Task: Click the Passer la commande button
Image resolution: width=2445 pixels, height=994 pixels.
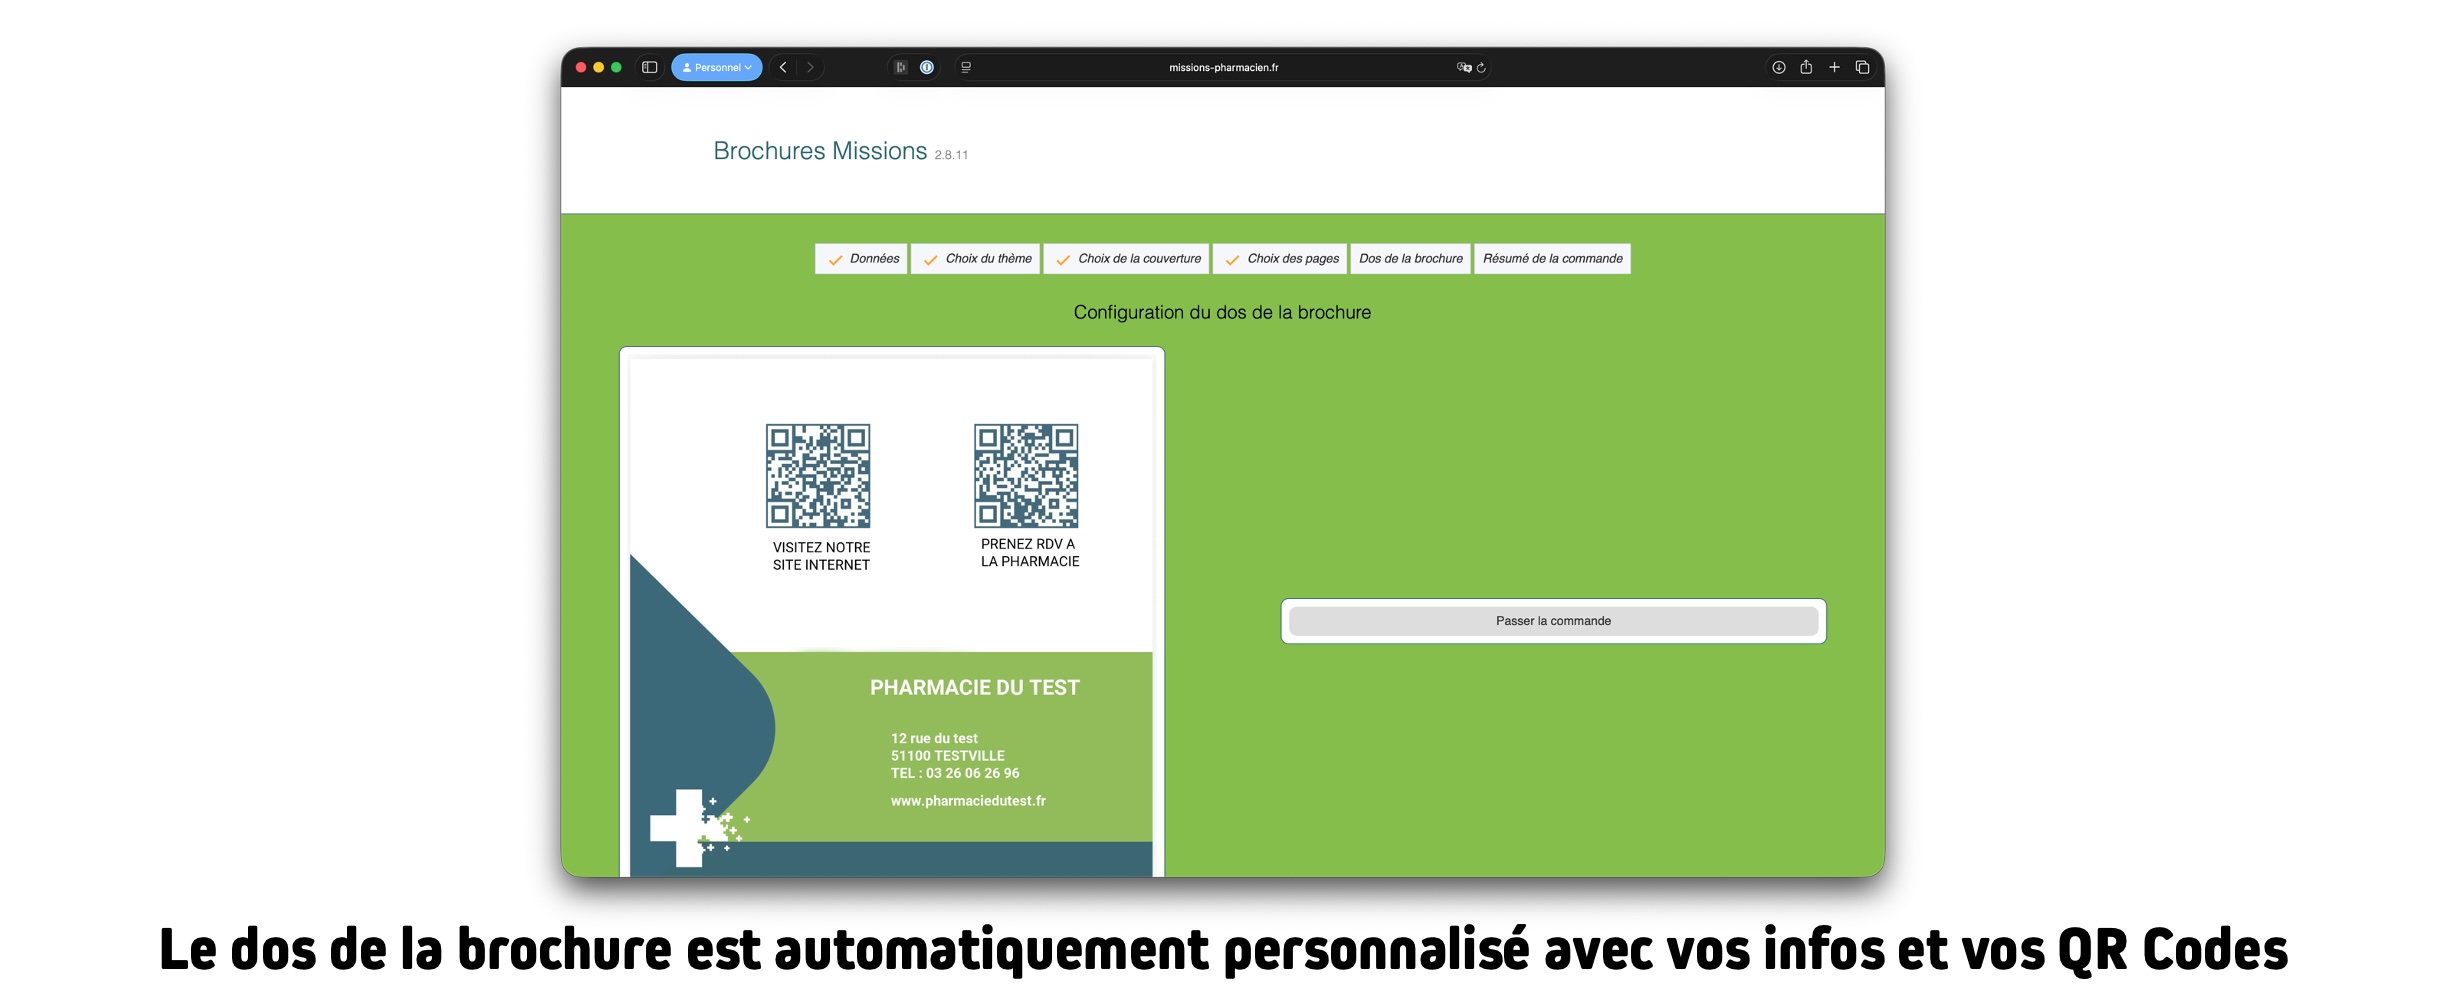Action: click(x=1553, y=620)
